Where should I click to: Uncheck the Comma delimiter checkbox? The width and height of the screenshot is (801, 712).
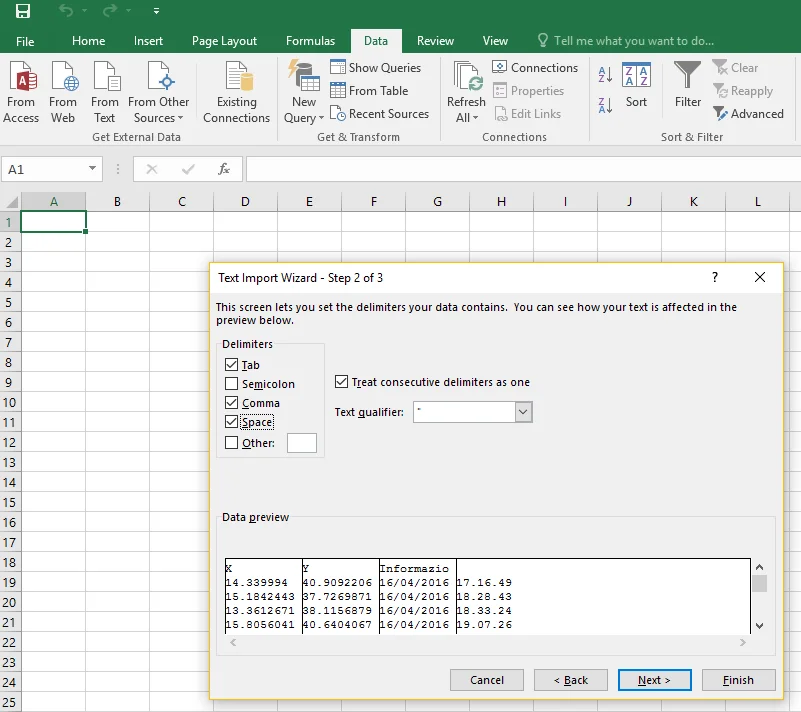231,402
